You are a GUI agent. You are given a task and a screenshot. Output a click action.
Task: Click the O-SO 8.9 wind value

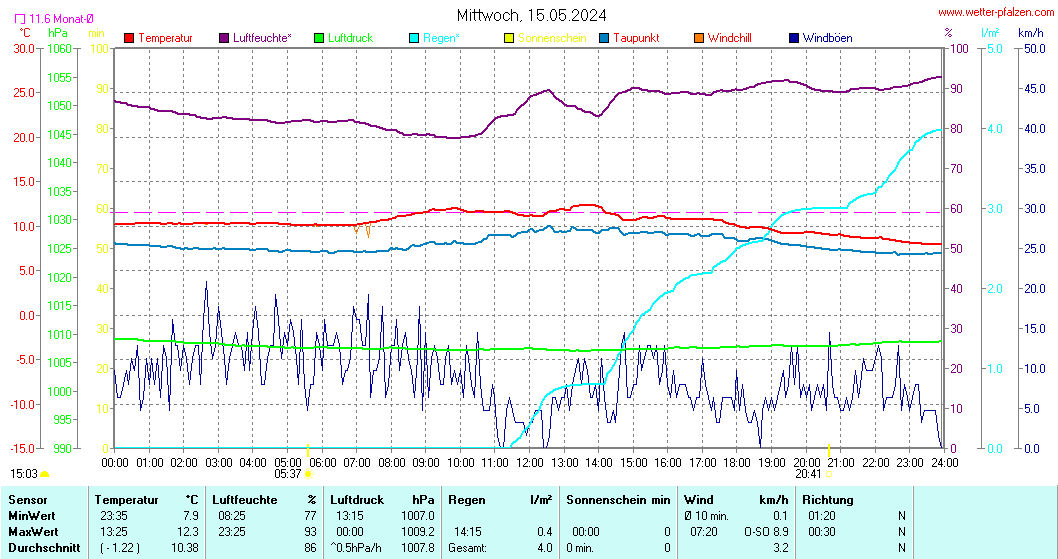click(766, 532)
